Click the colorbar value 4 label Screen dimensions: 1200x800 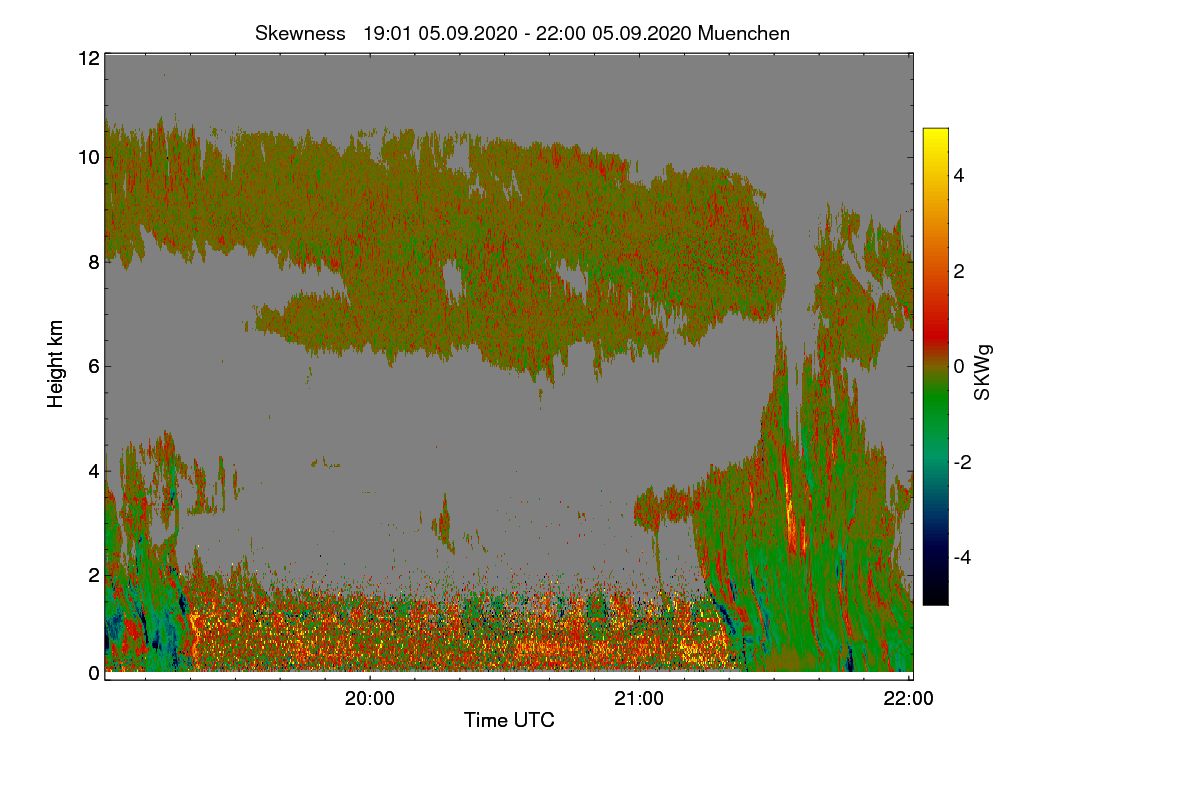click(959, 175)
